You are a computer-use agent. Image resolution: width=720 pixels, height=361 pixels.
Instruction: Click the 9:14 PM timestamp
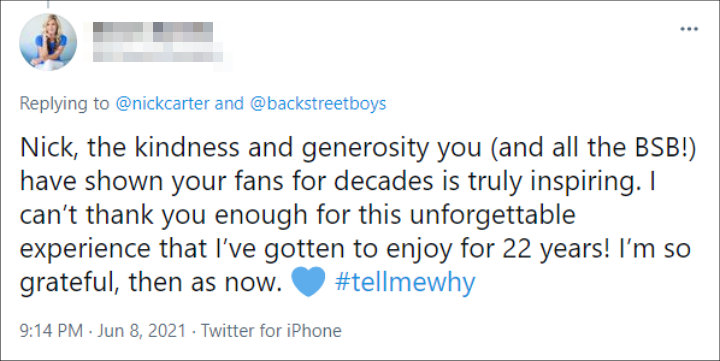(51, 331)
